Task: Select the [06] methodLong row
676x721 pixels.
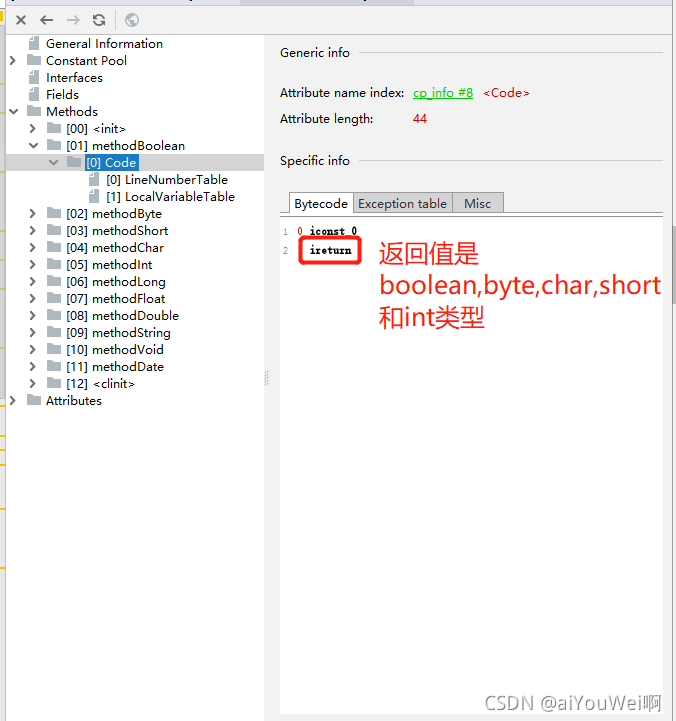Action: [x=116, y=282]
